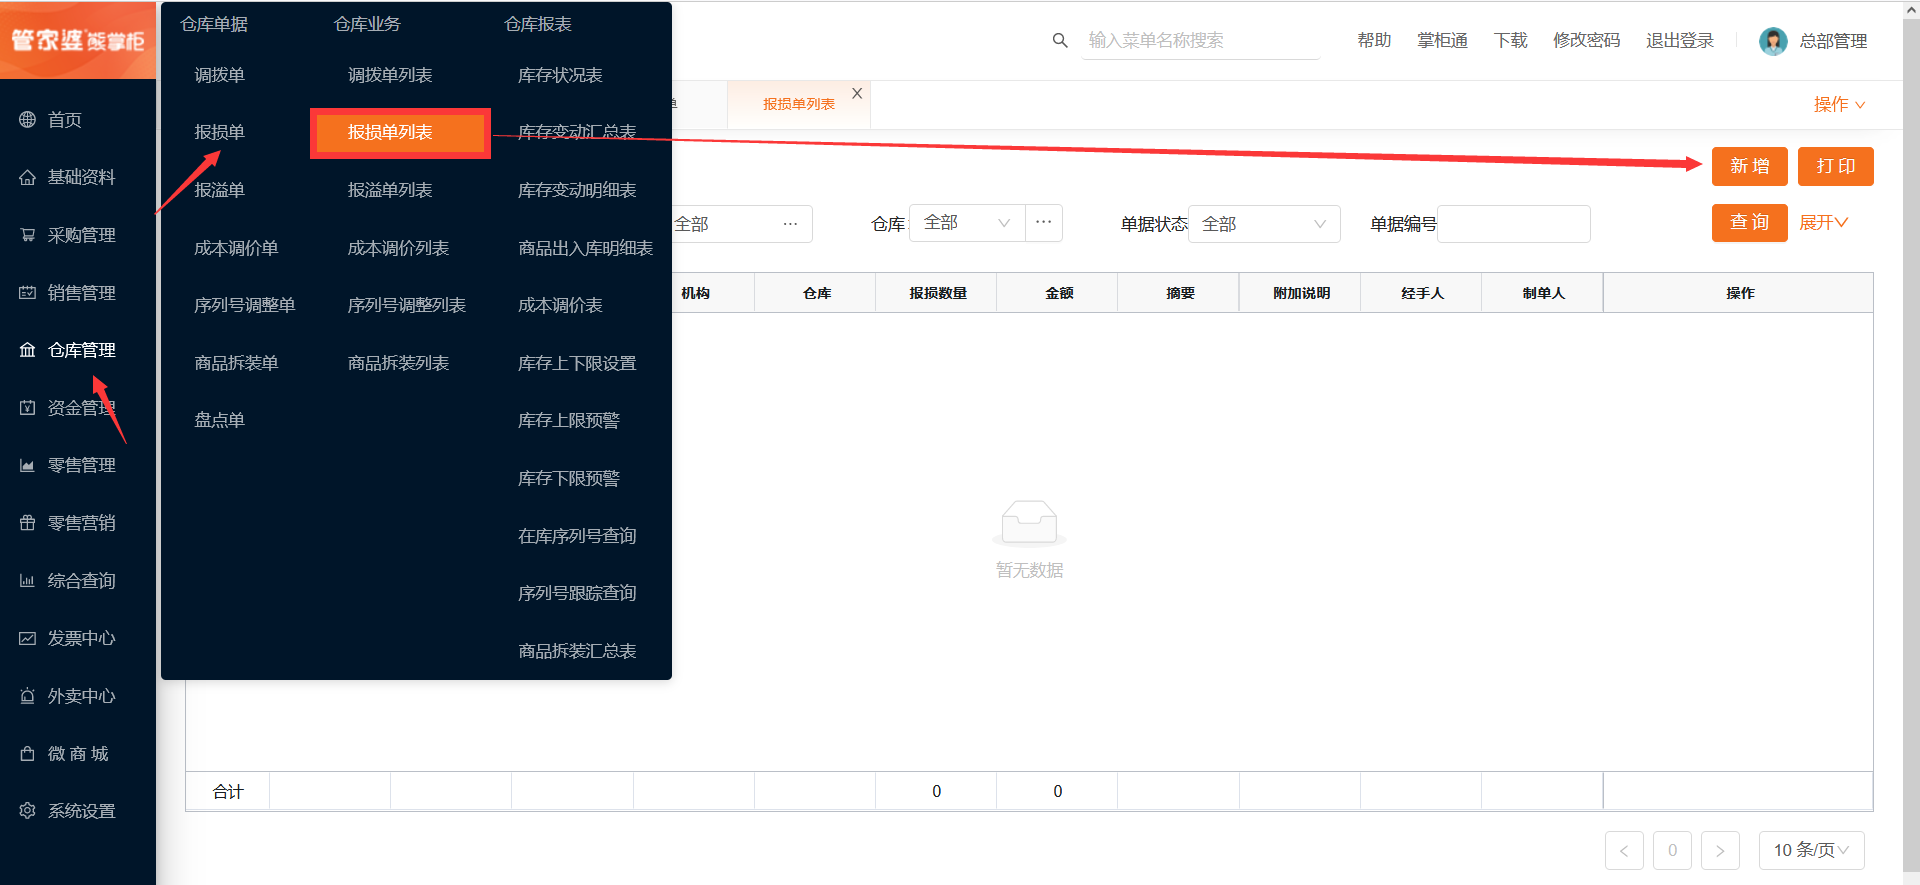The height and width of the screenshot is (885, 1920).
Task: Go to next page arrow
Action: click(x=1720, y=851)
